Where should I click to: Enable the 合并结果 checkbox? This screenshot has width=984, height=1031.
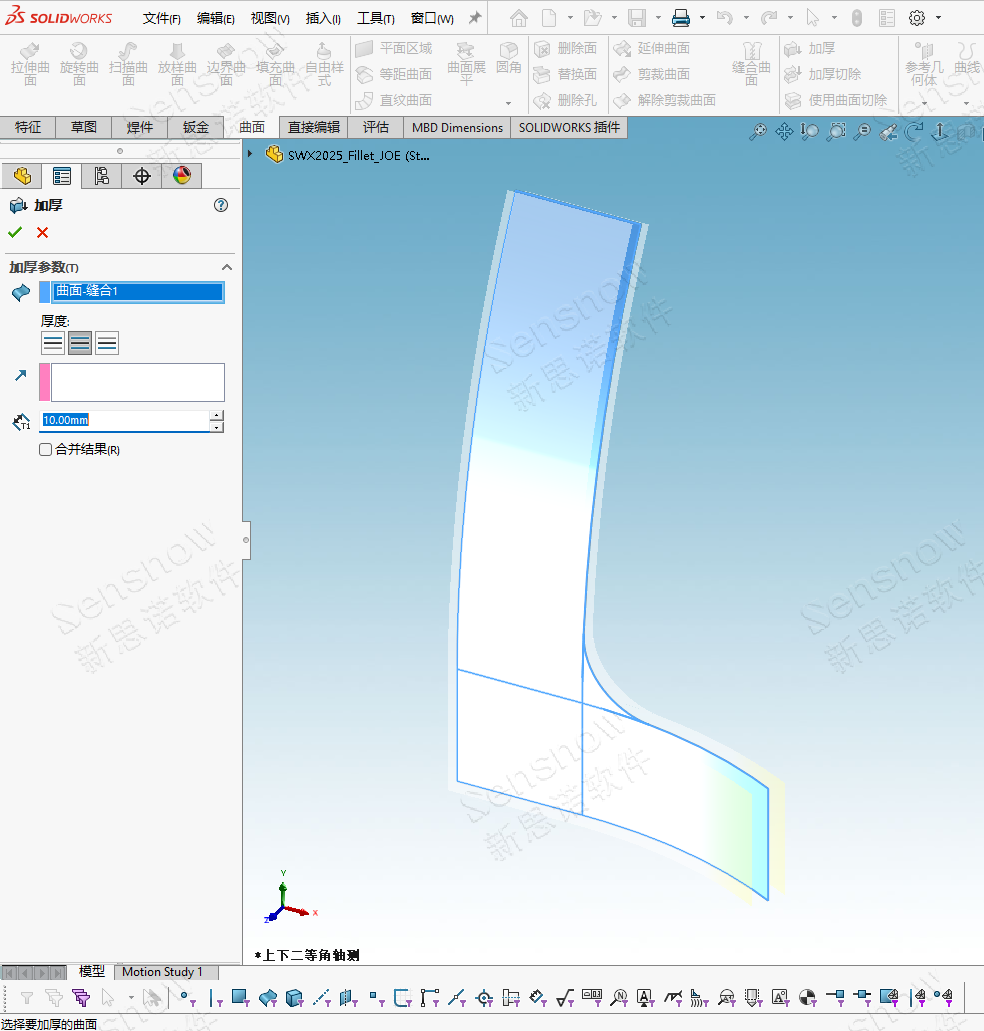coord(45,450)
